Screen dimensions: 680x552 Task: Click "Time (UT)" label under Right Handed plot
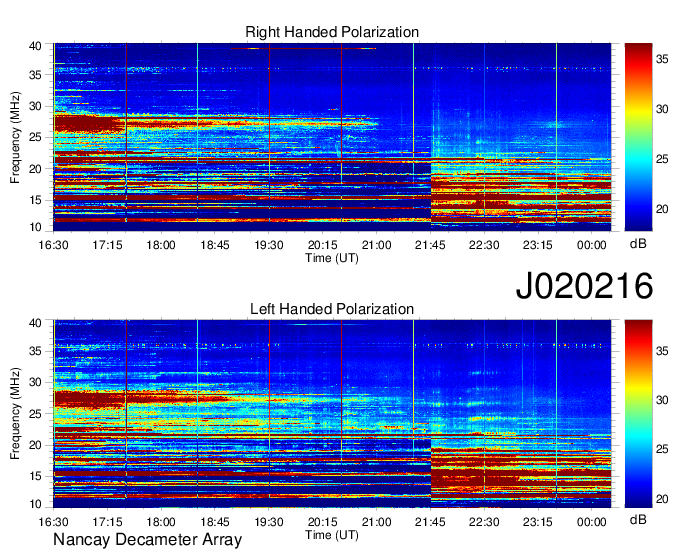click(x=332, y=258)
